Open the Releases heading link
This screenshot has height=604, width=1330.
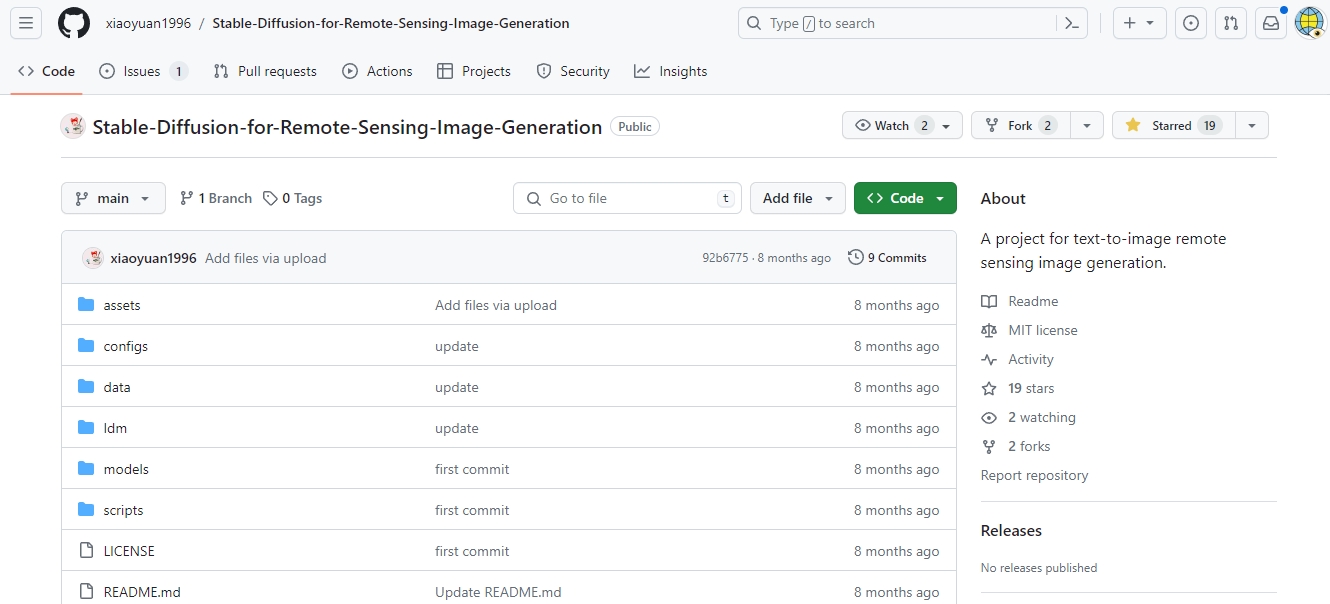(x=1011, y=530)
